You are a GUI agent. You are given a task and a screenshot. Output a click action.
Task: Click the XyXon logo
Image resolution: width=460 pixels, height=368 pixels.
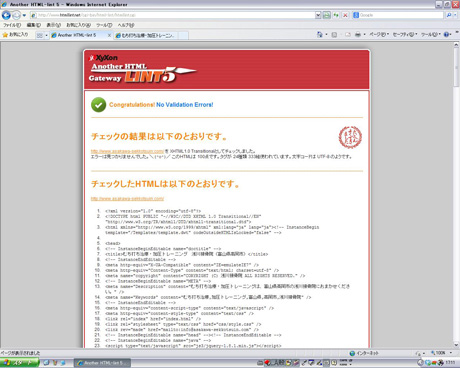pos(103,58)
